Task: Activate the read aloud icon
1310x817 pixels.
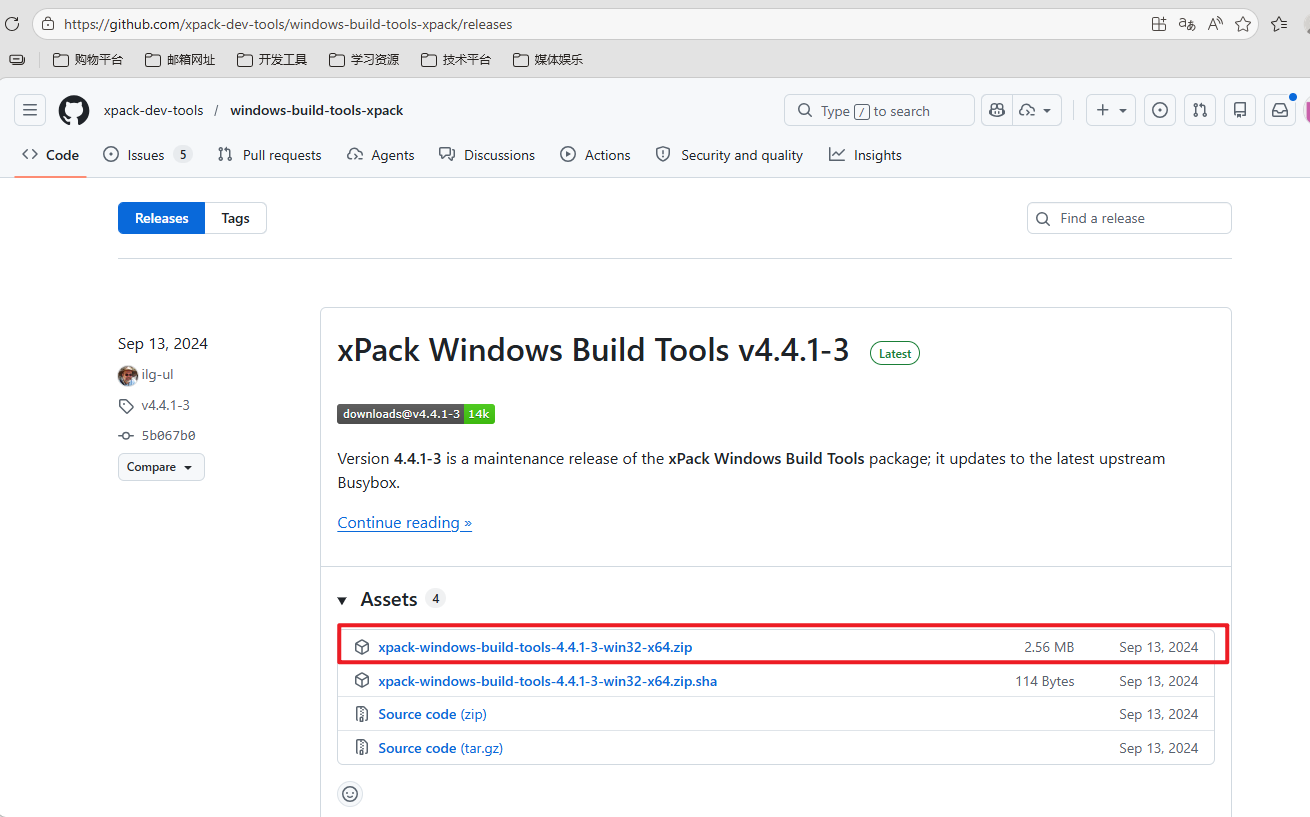Action: [1215, 23]
